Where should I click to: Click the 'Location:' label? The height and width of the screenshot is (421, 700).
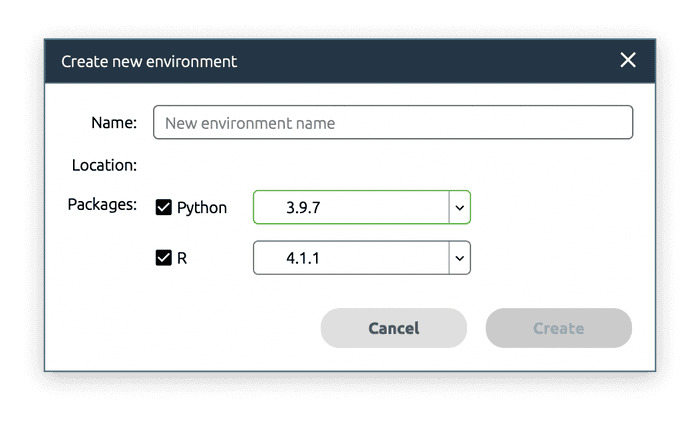pyautogui.click(x=104, y=165)
